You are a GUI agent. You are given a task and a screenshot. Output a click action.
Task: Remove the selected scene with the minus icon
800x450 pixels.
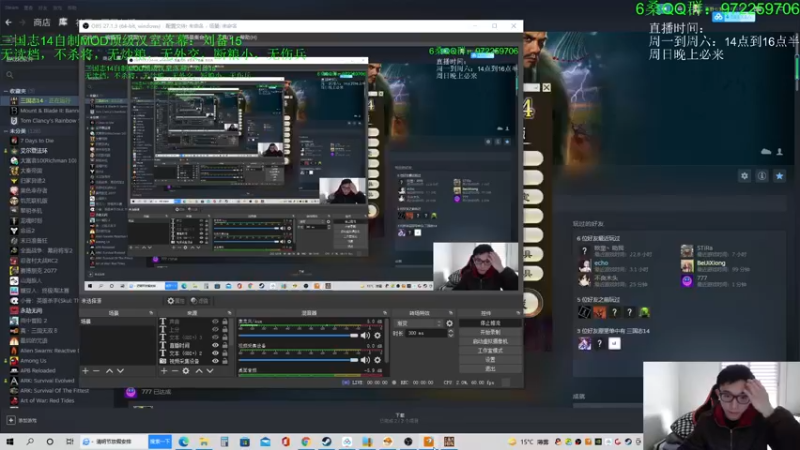[x=96, y=371]
